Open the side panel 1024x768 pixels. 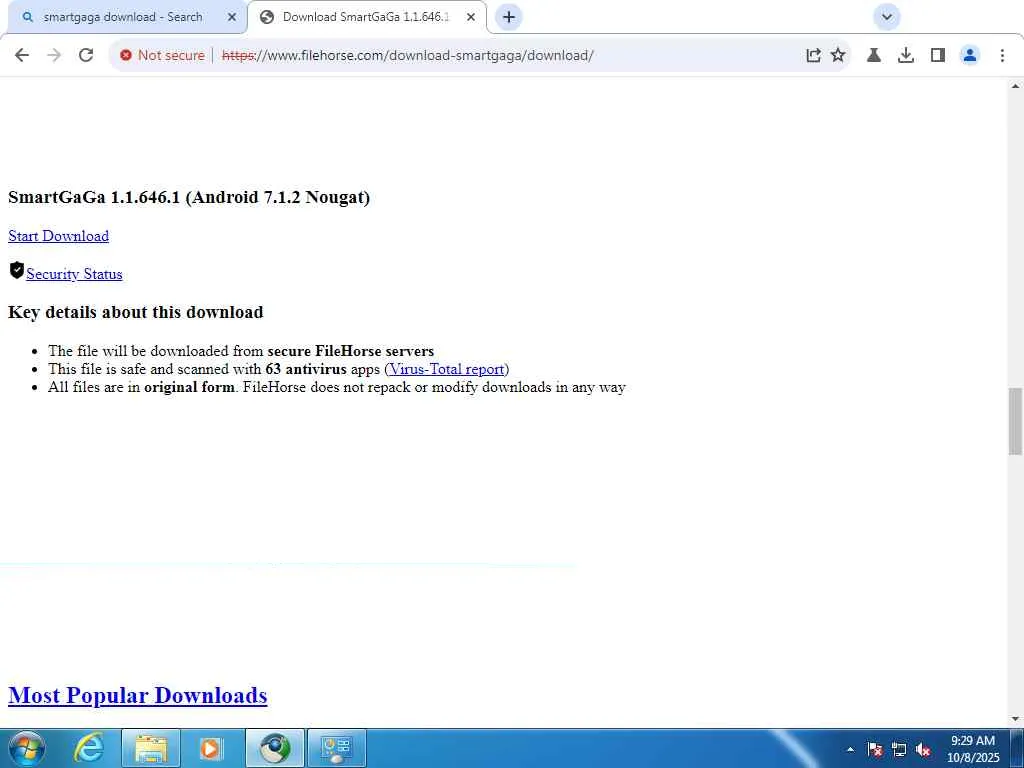tap(938, 56)
